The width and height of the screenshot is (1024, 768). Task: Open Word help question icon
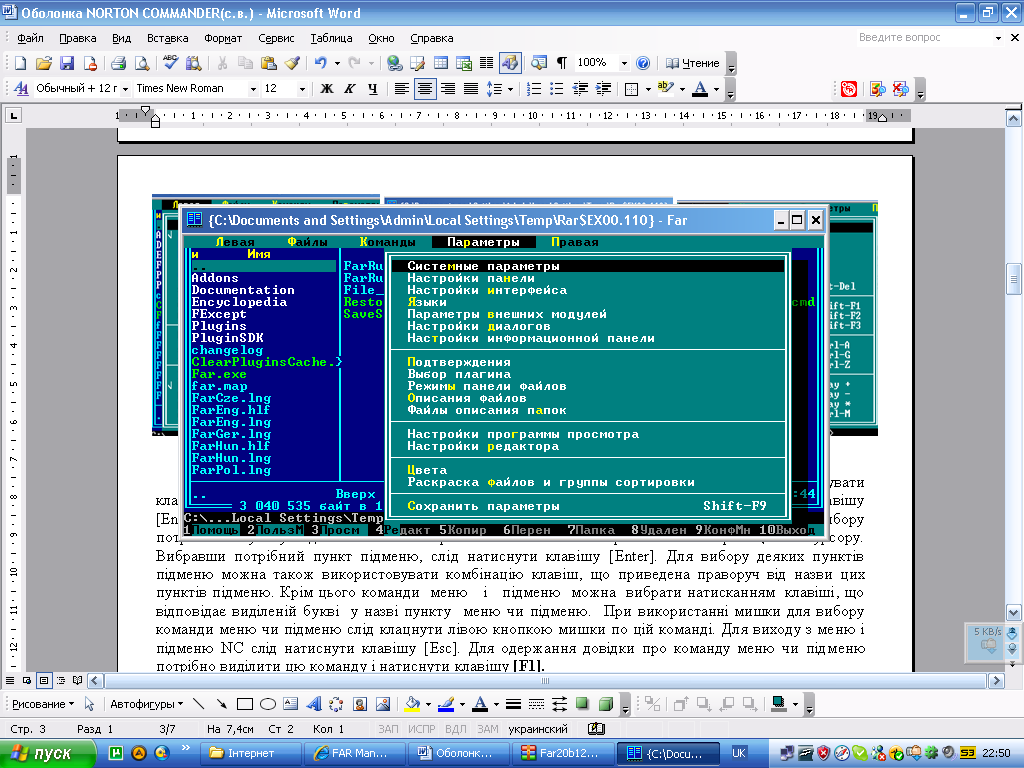(643, 63)
